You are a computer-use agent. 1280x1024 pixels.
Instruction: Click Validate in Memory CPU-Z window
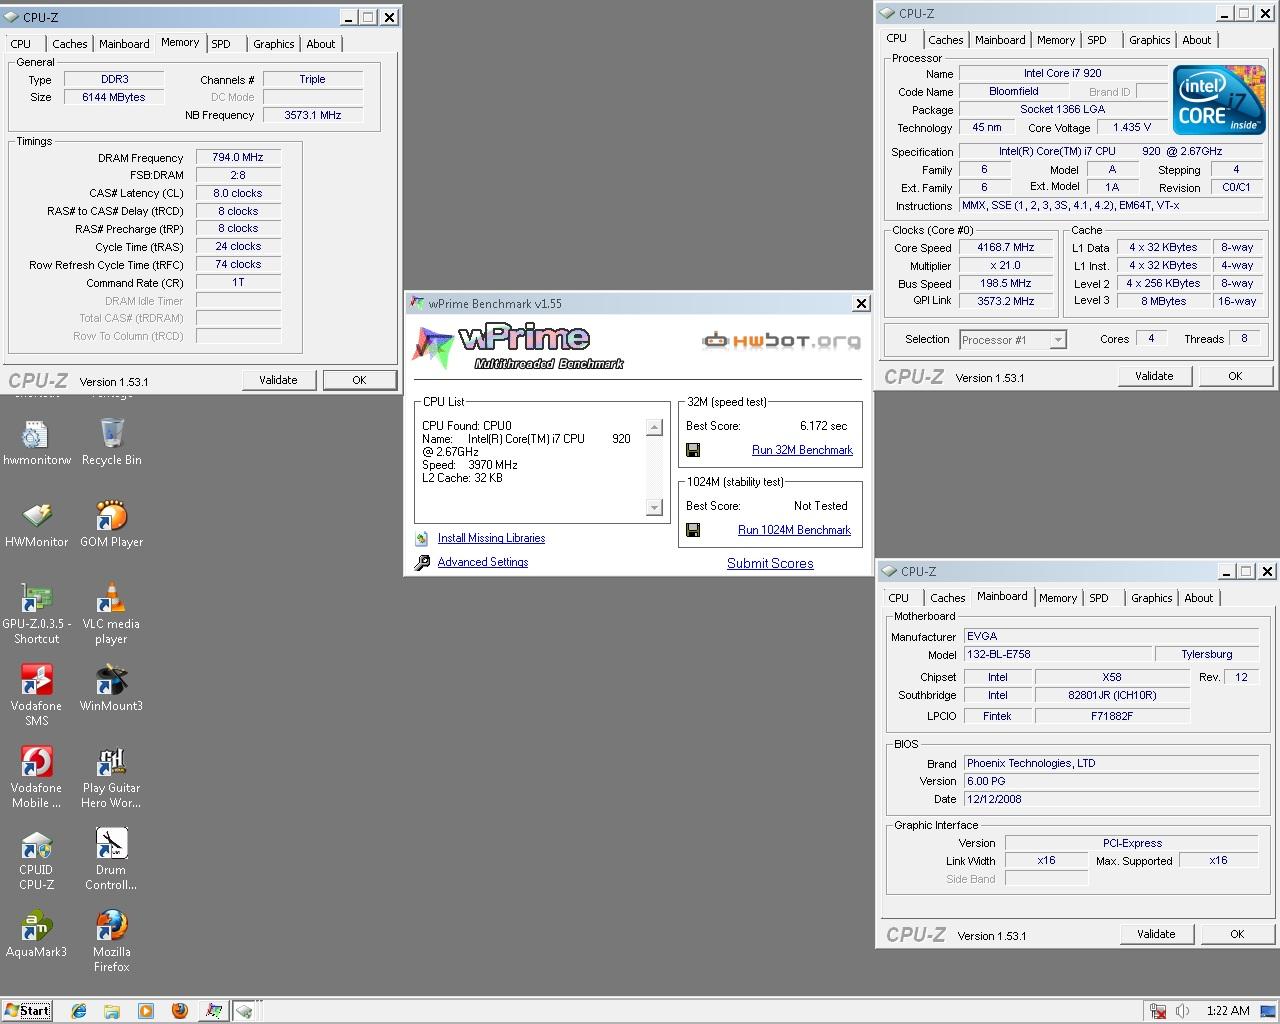(278, 380)
